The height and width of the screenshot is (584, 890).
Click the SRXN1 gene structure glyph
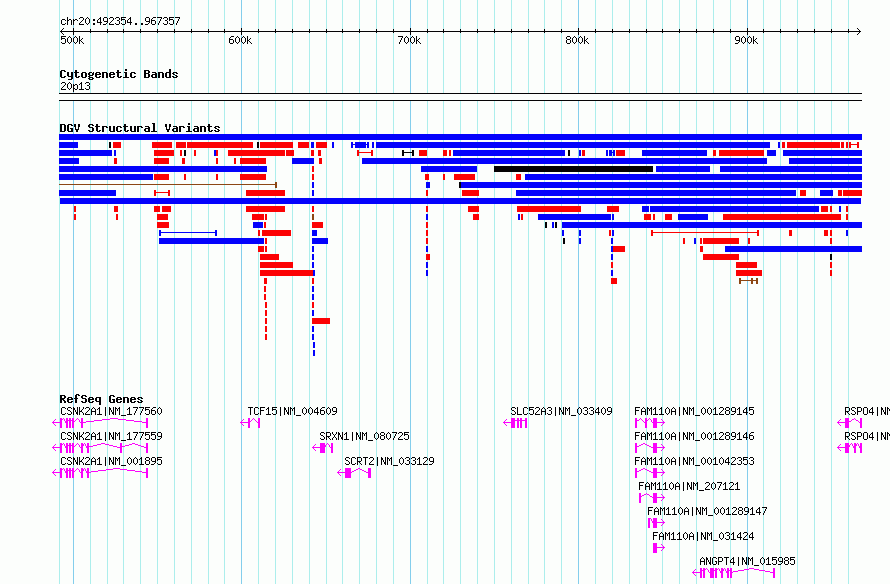click(x=322, y=448)
